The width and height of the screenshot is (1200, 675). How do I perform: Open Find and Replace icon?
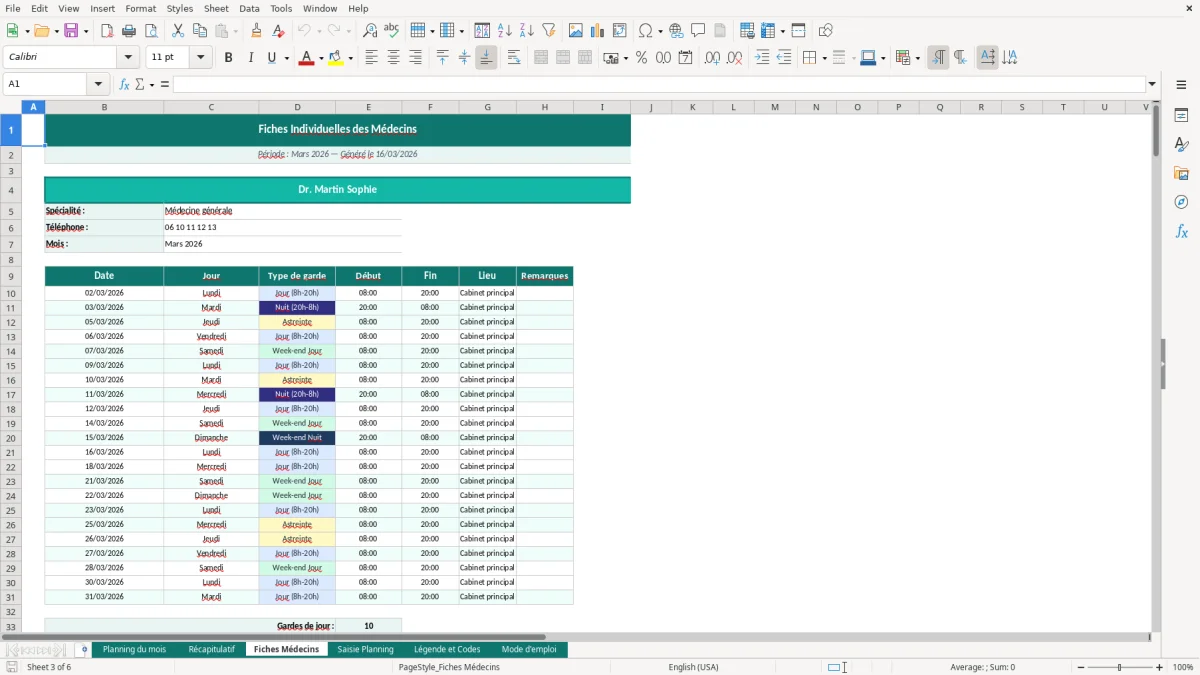click(x=370, y=31)
